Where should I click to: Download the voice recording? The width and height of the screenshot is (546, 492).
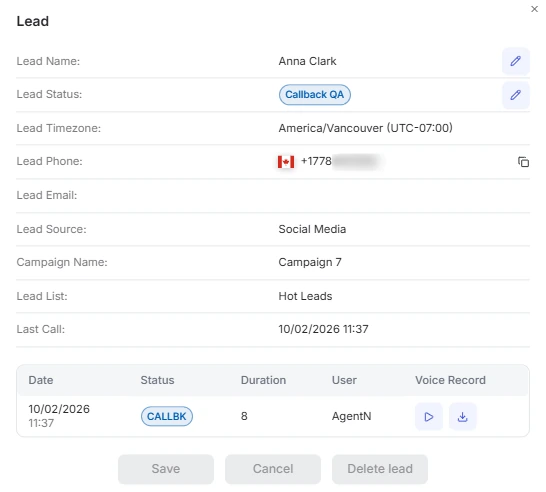click(462, 416)
